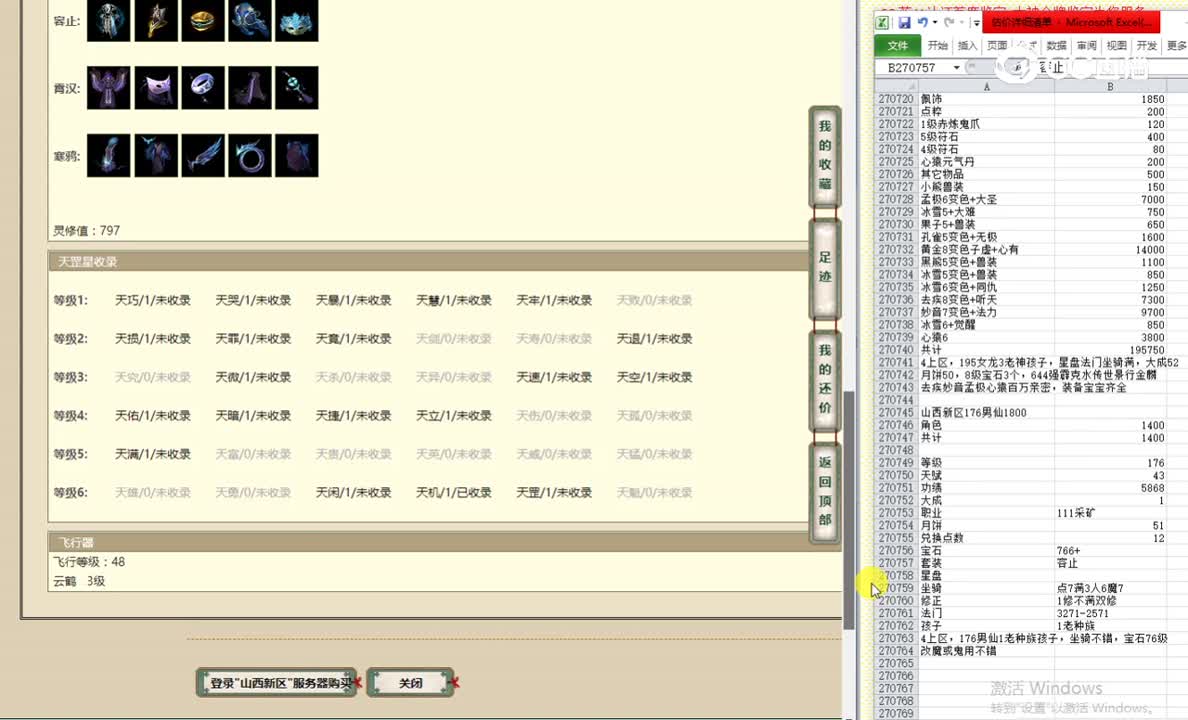Click the select-all corner of Excel grid
Image resolution: width=1188 pixels, height=720 pixels.
(896, 86)
